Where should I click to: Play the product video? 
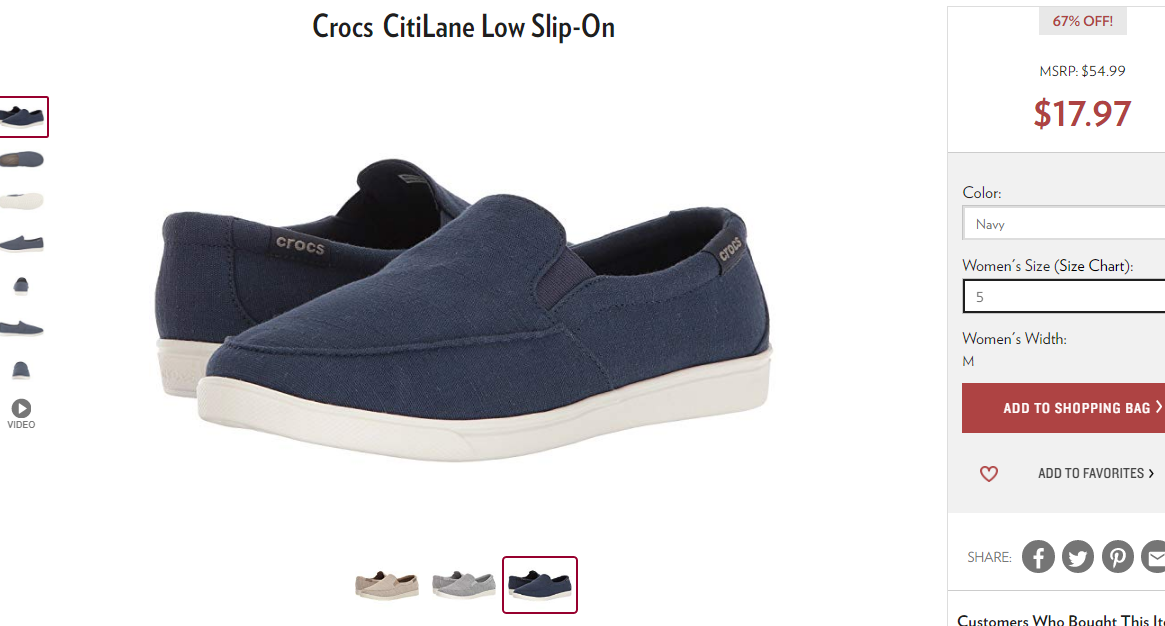(21, 414)
